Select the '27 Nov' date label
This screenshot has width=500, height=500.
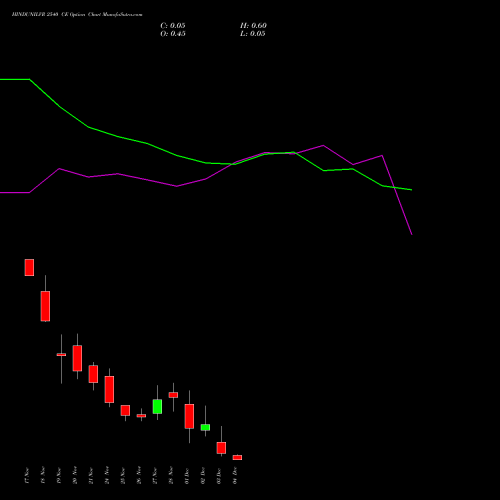155,476
